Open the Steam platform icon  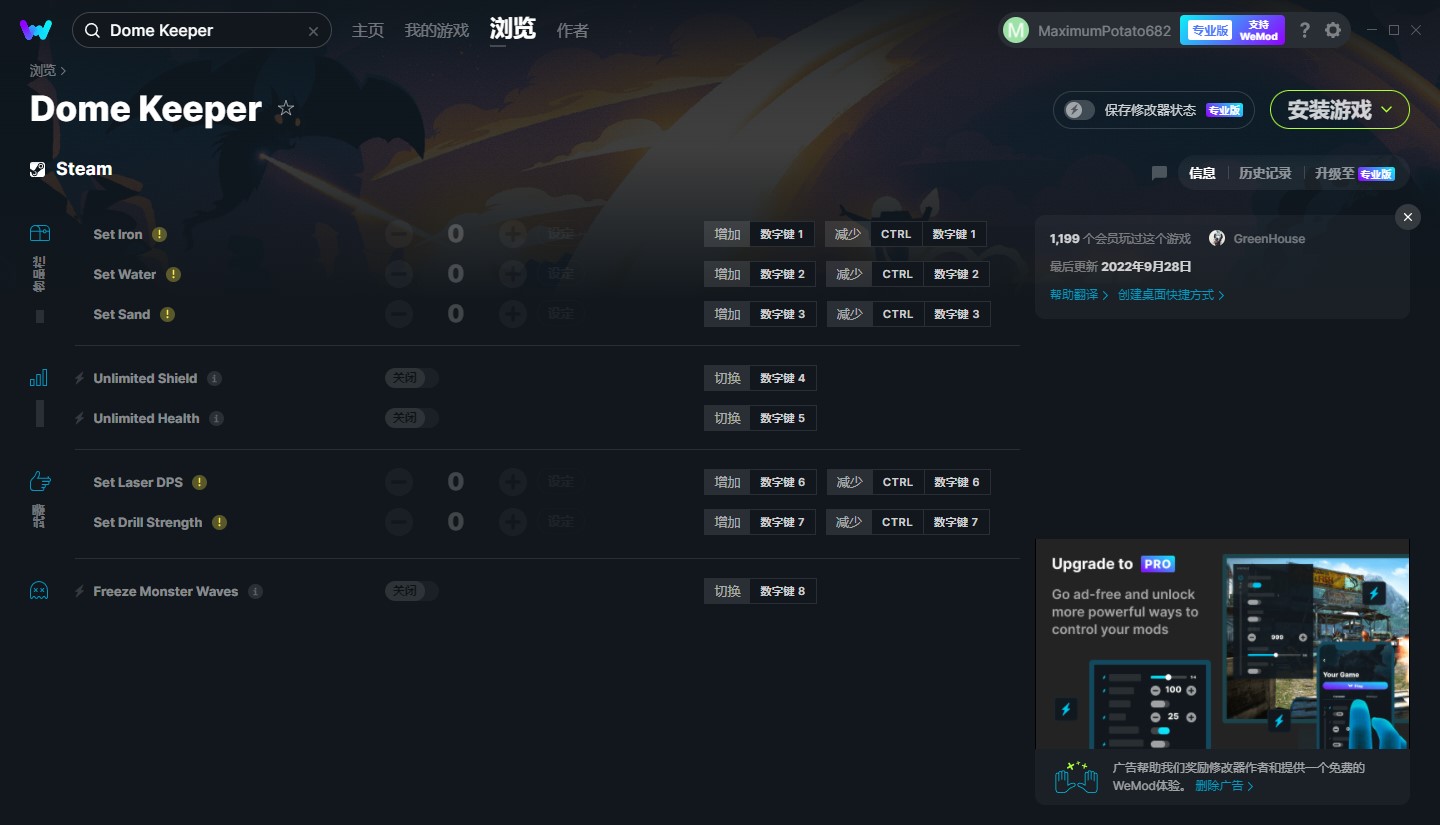pyautogui.click(x=38, y=169)
